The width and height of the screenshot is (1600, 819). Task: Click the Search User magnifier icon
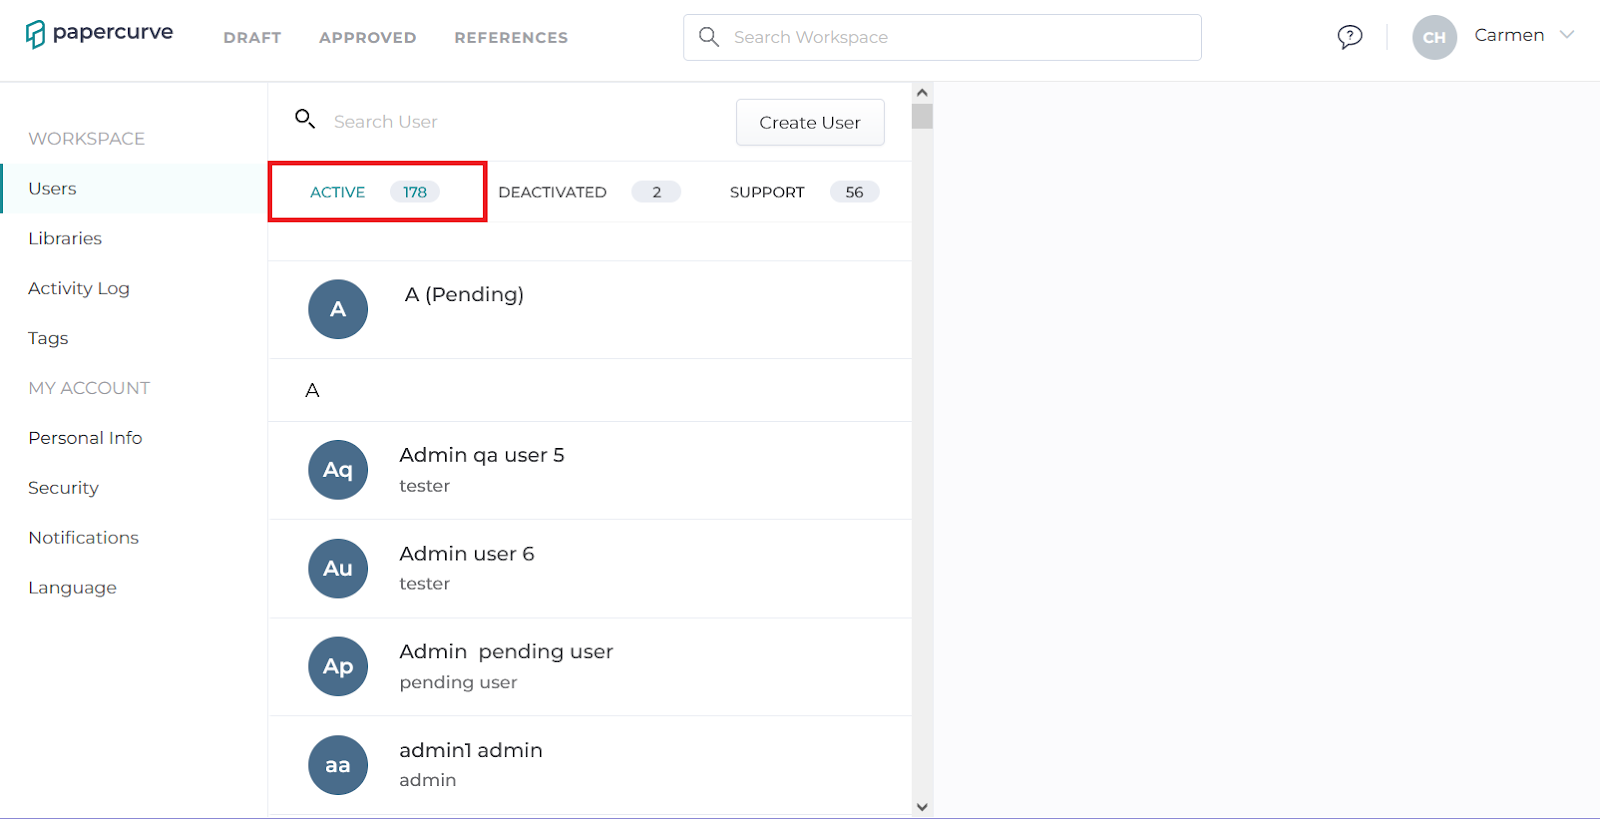[x=305, y=119]
